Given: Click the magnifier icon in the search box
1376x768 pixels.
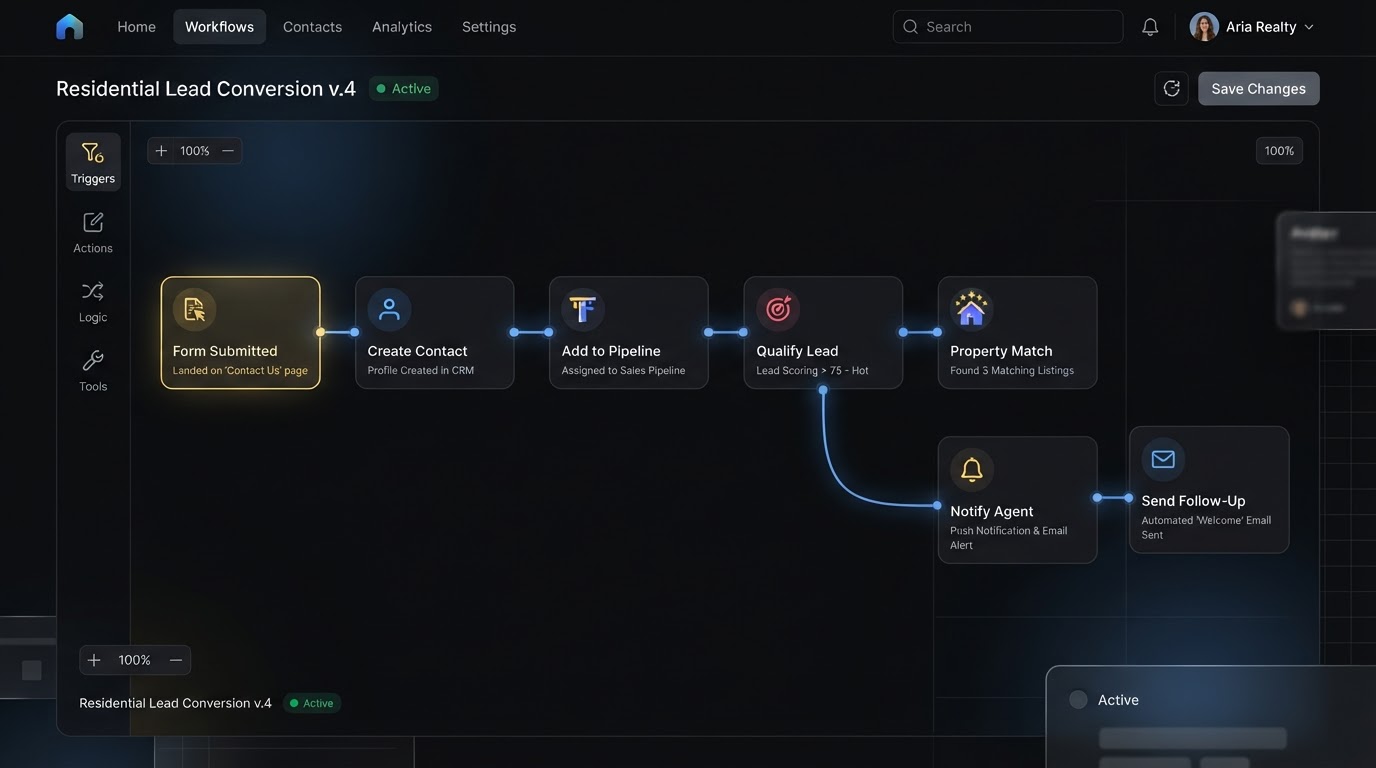Looking at the screenshot, I should (x=910, y=27).
